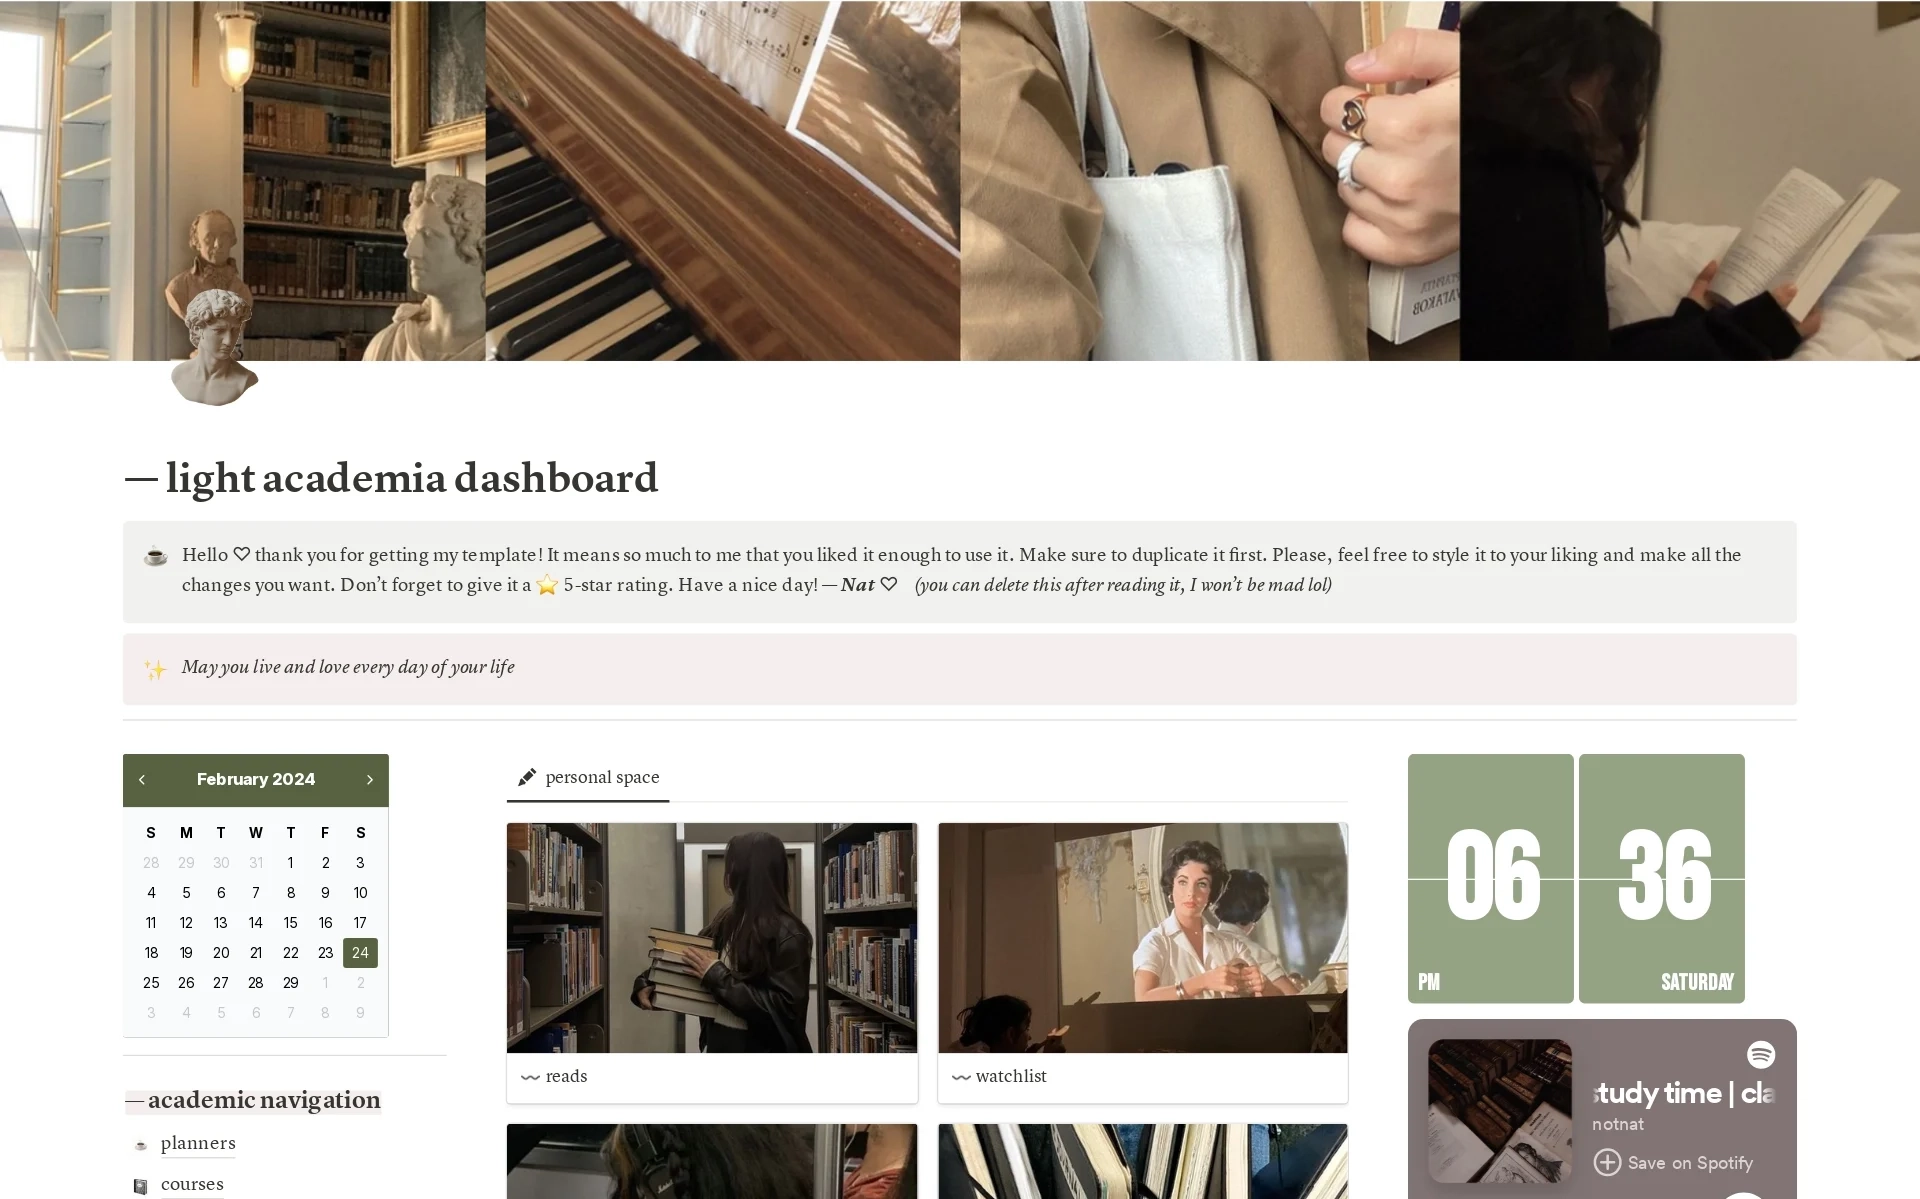
Task: Click the right arrow to advance to next month
Action: (370, 779)
